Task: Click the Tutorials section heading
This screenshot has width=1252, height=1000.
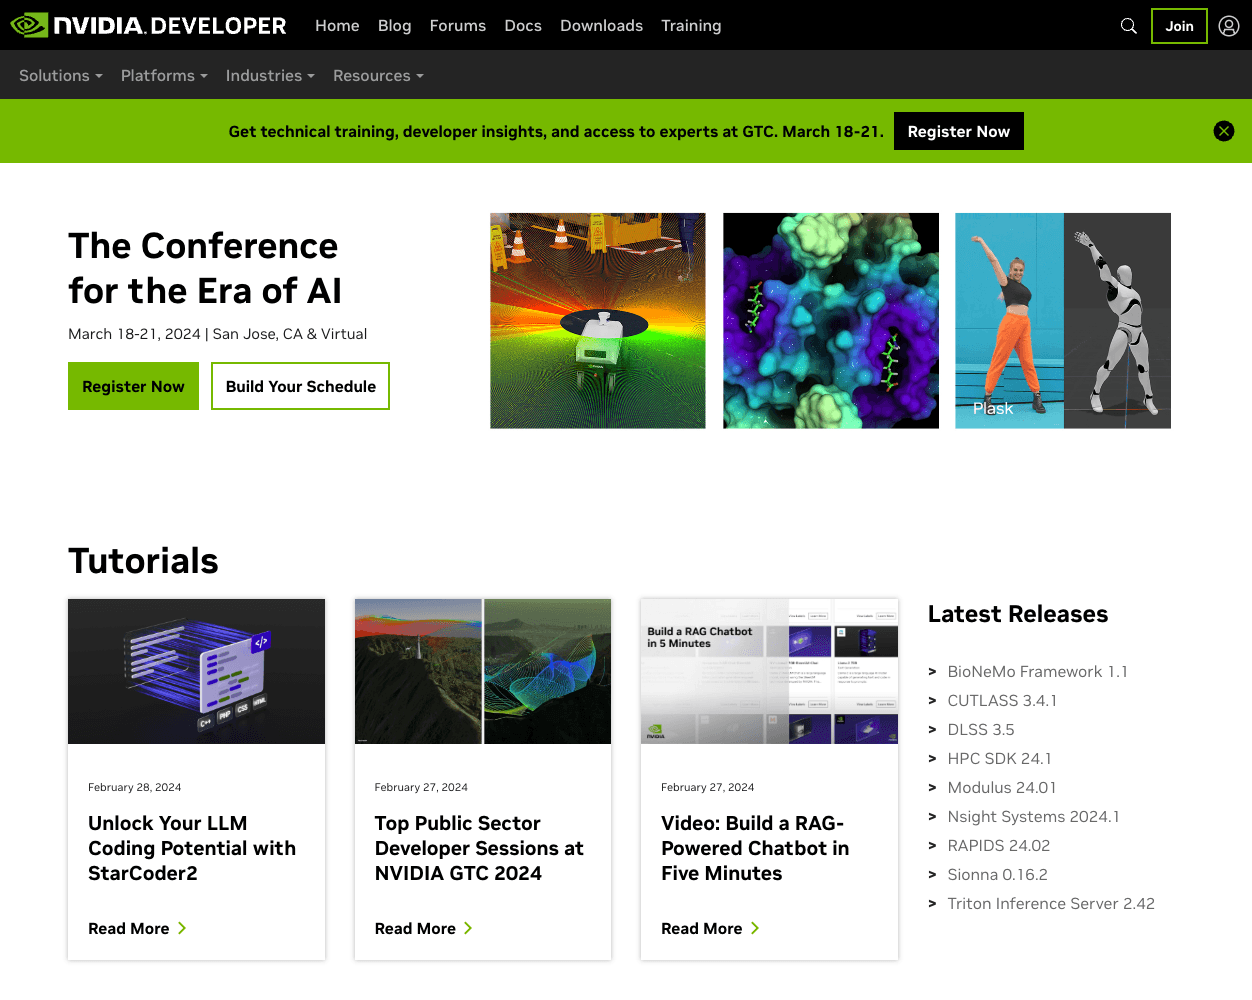Action: [x=143, y=561]
